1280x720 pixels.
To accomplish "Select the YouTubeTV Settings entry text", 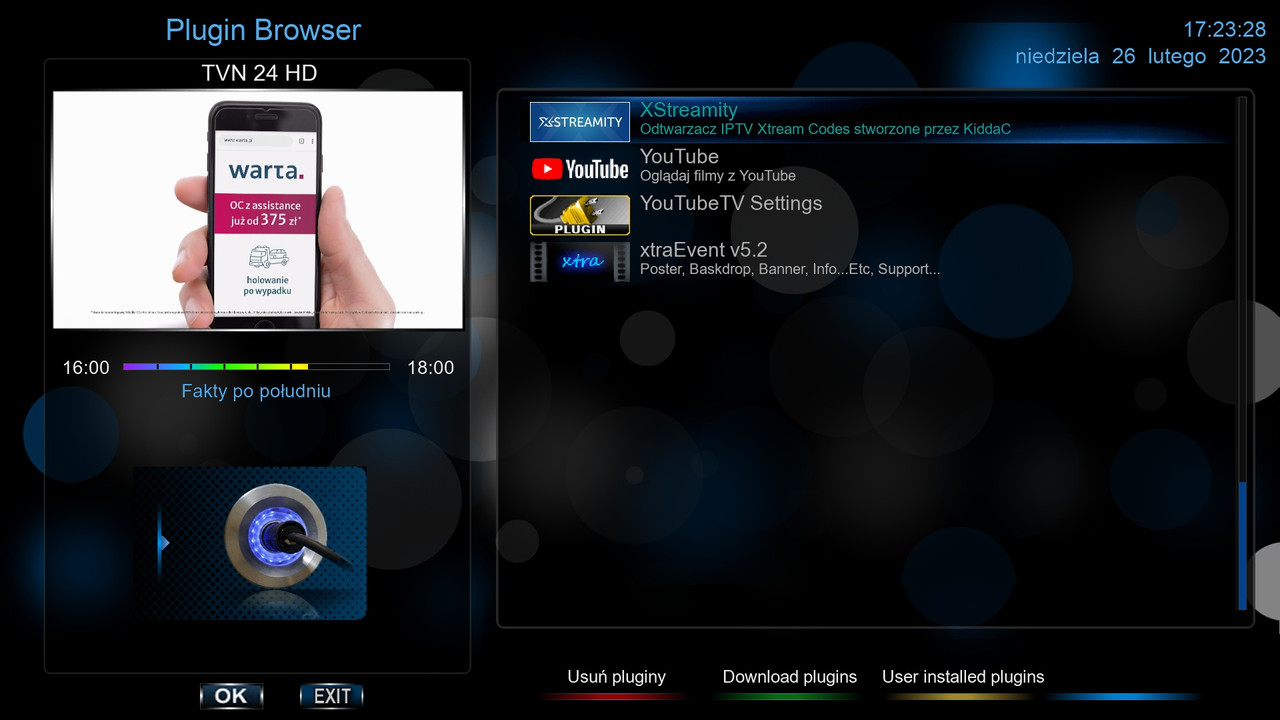I will click(x=731, y=203).
